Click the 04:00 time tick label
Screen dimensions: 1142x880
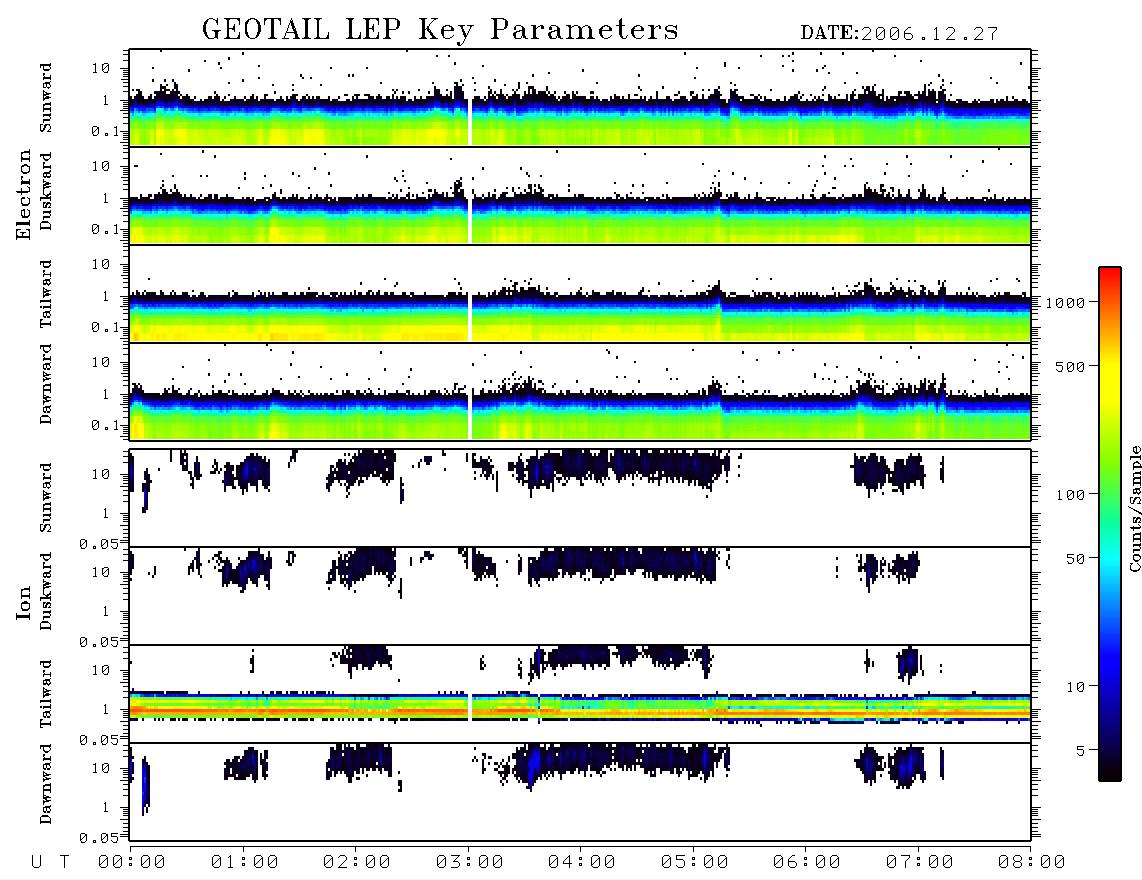tap(582, 863)
